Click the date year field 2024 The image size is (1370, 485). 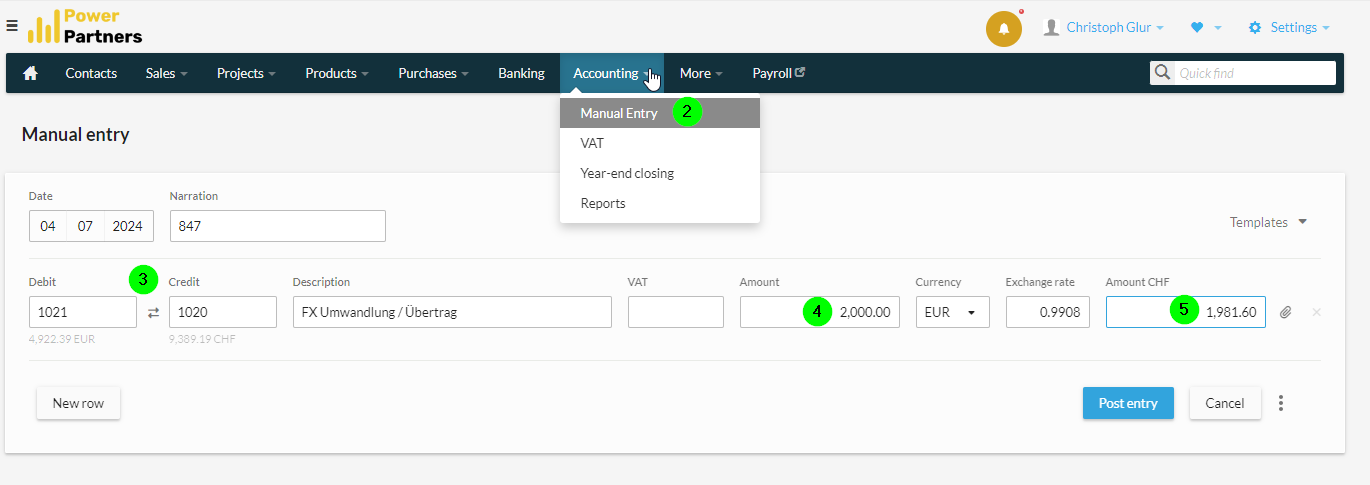point(128,226)
